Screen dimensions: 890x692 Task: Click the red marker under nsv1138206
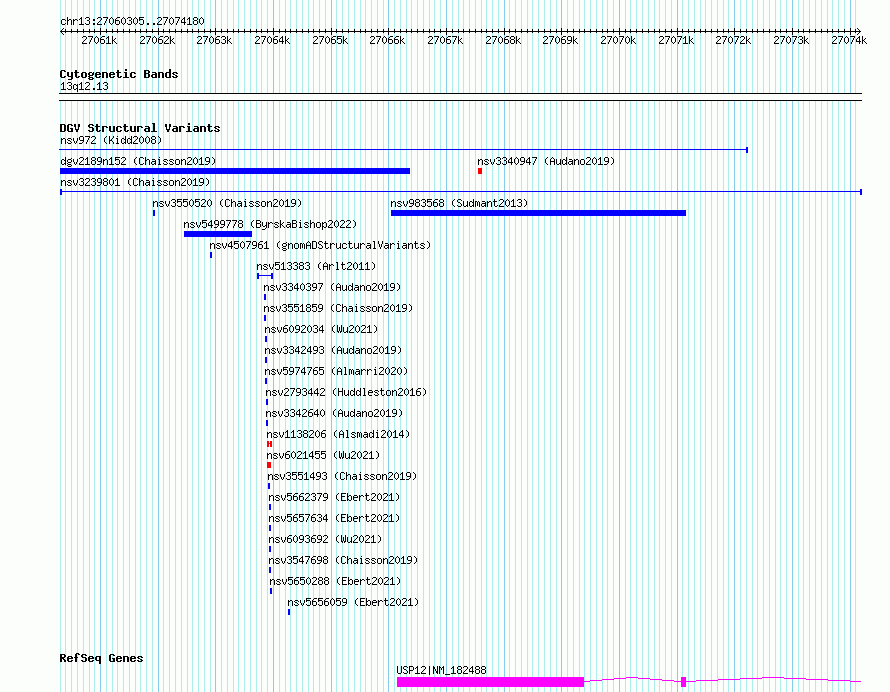pyautogui.click(x=269, y=444)
